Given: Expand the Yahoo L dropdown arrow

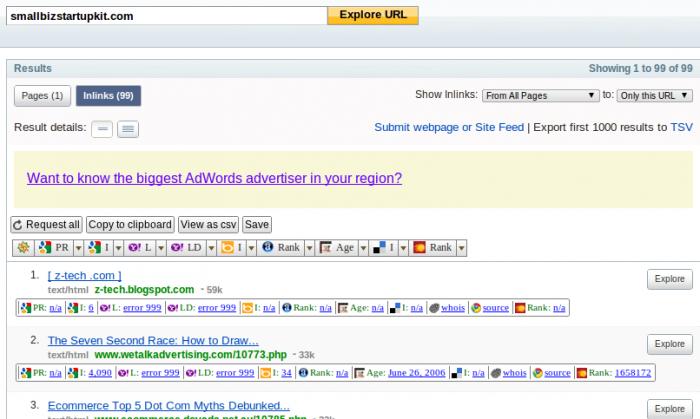Looking at the screenshot, I should click(161, 248).
